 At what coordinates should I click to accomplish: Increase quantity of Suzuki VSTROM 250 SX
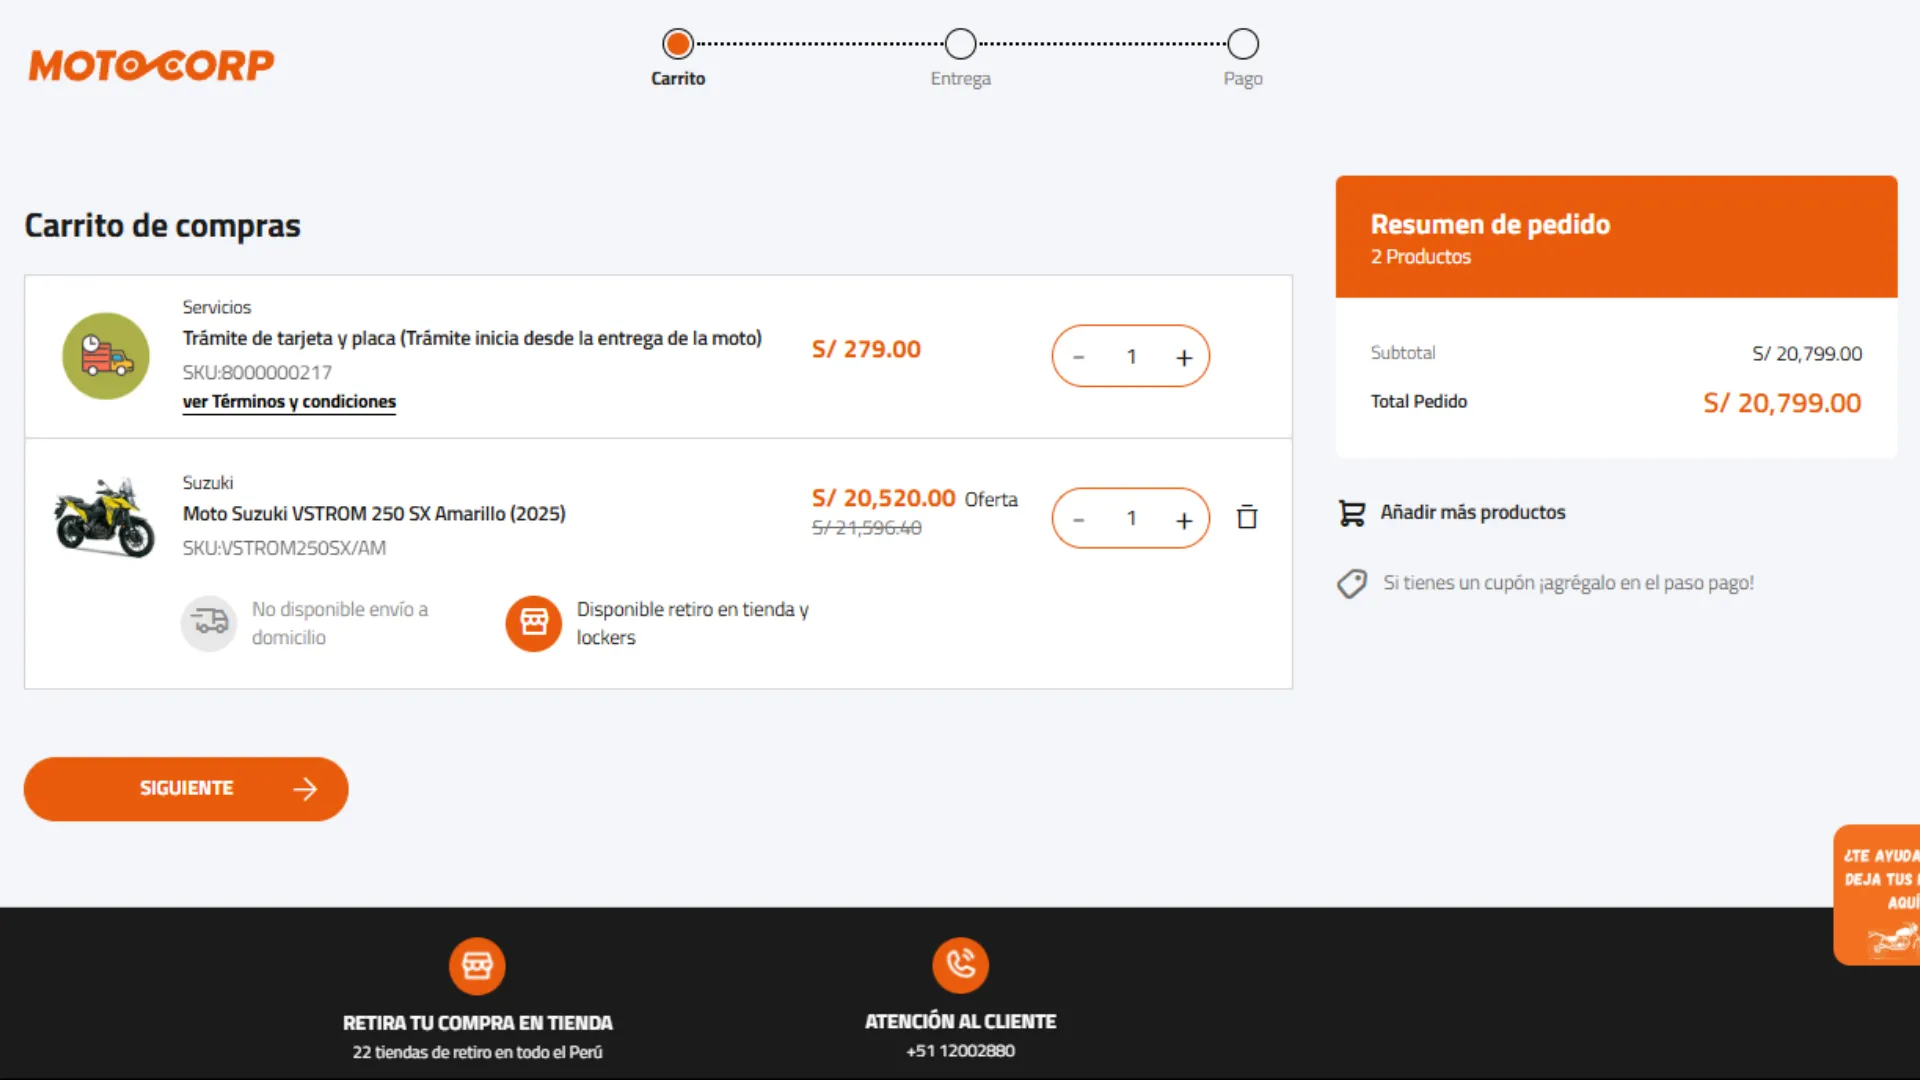(x=1184, y=519)
